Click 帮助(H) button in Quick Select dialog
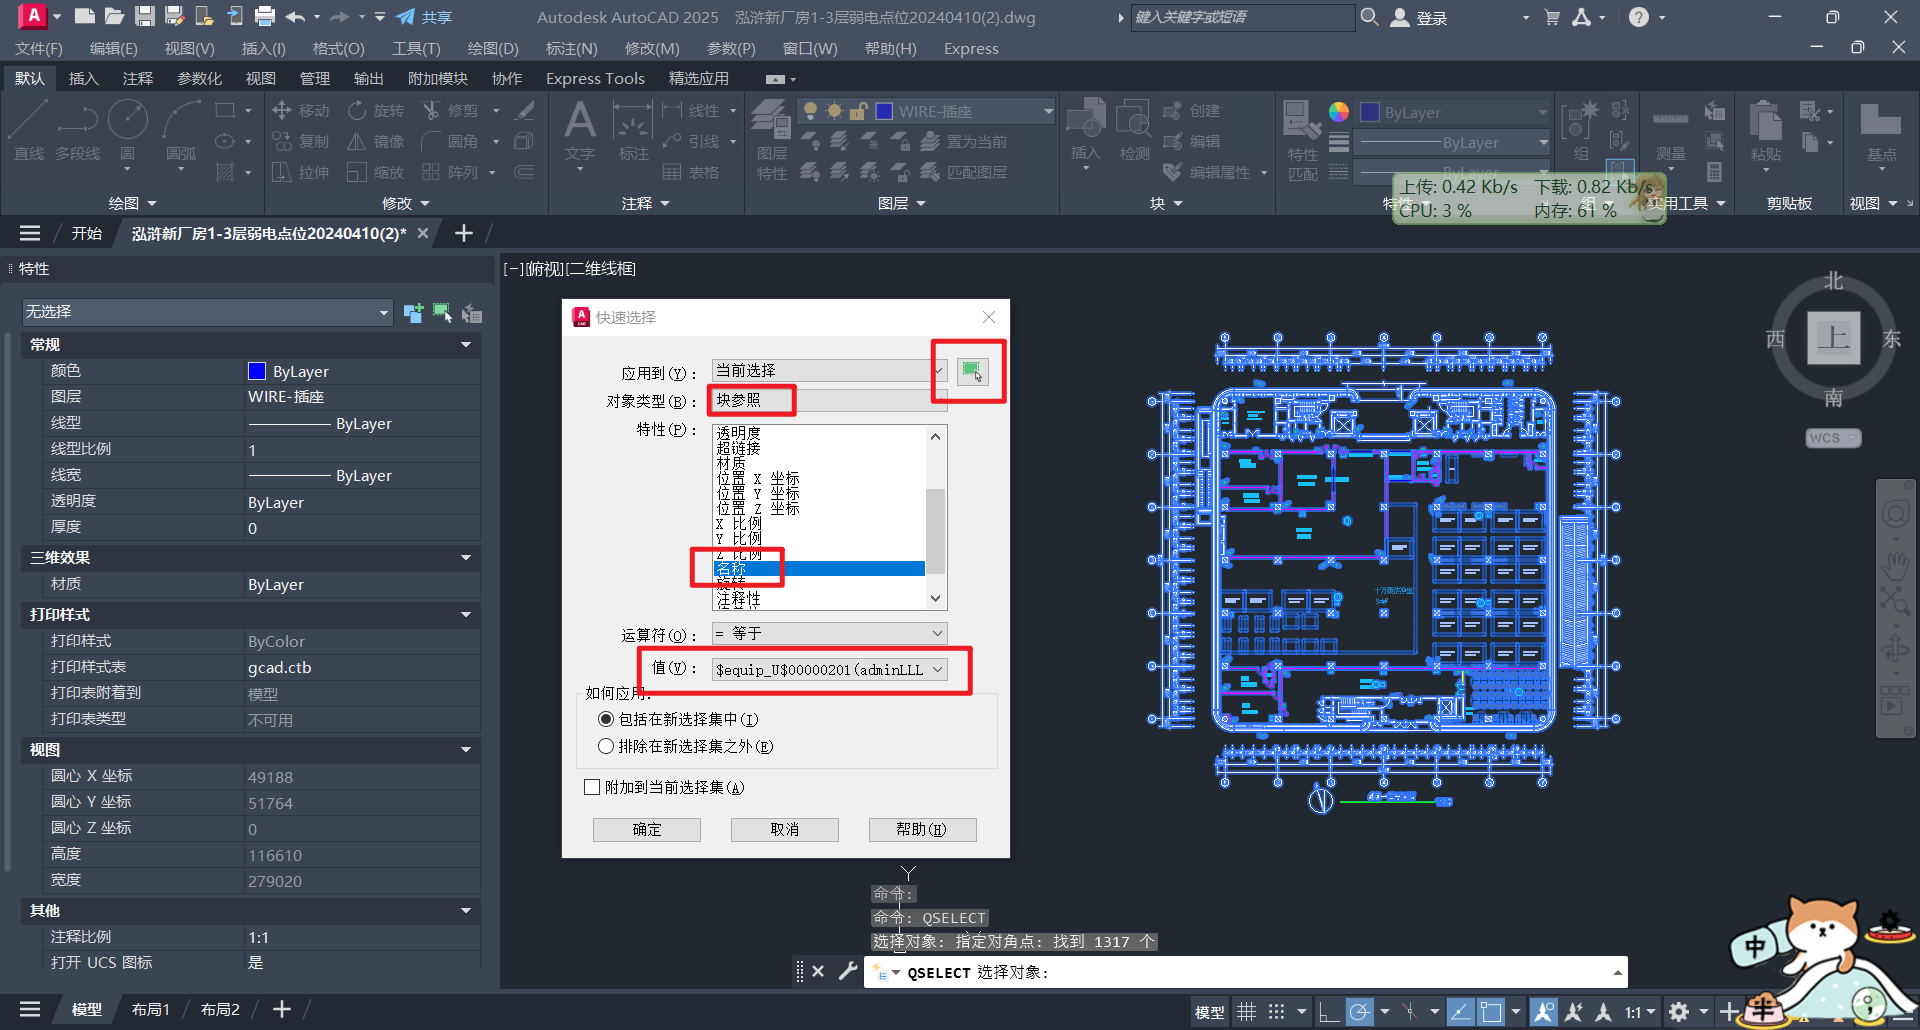 (x=922, y=829)
